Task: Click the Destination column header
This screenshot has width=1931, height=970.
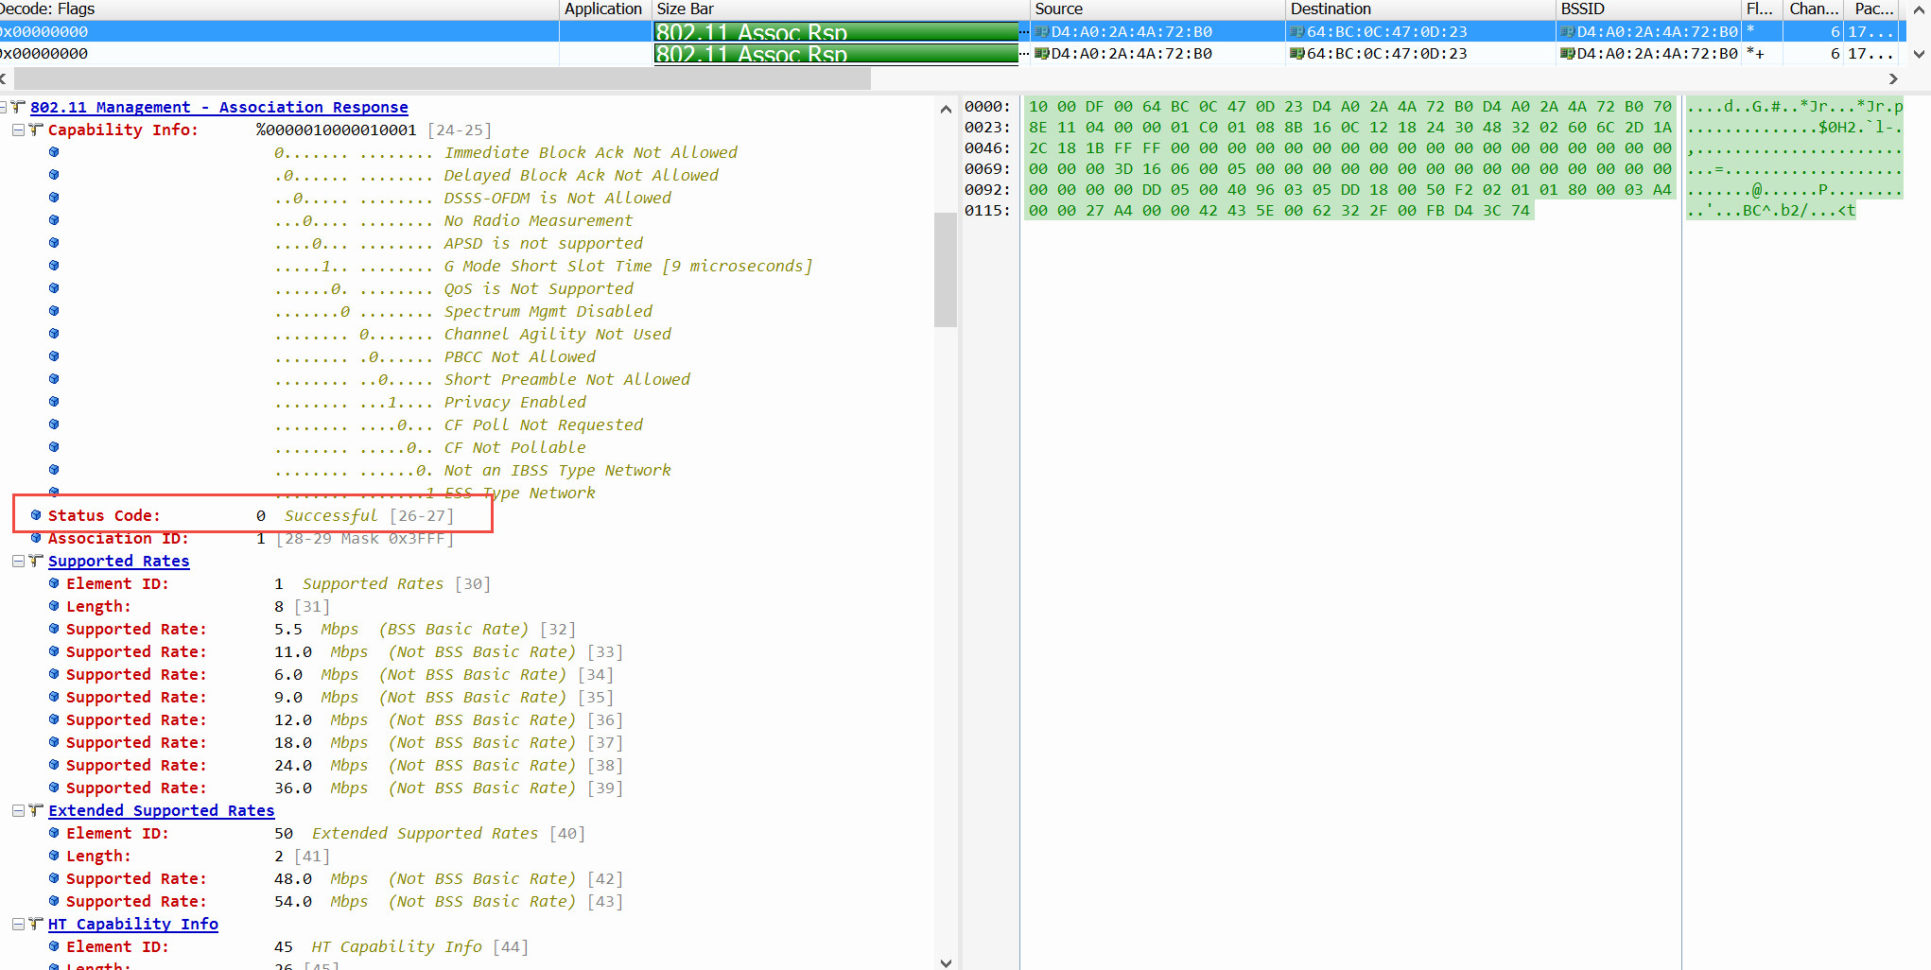Action: [1330, 9]
